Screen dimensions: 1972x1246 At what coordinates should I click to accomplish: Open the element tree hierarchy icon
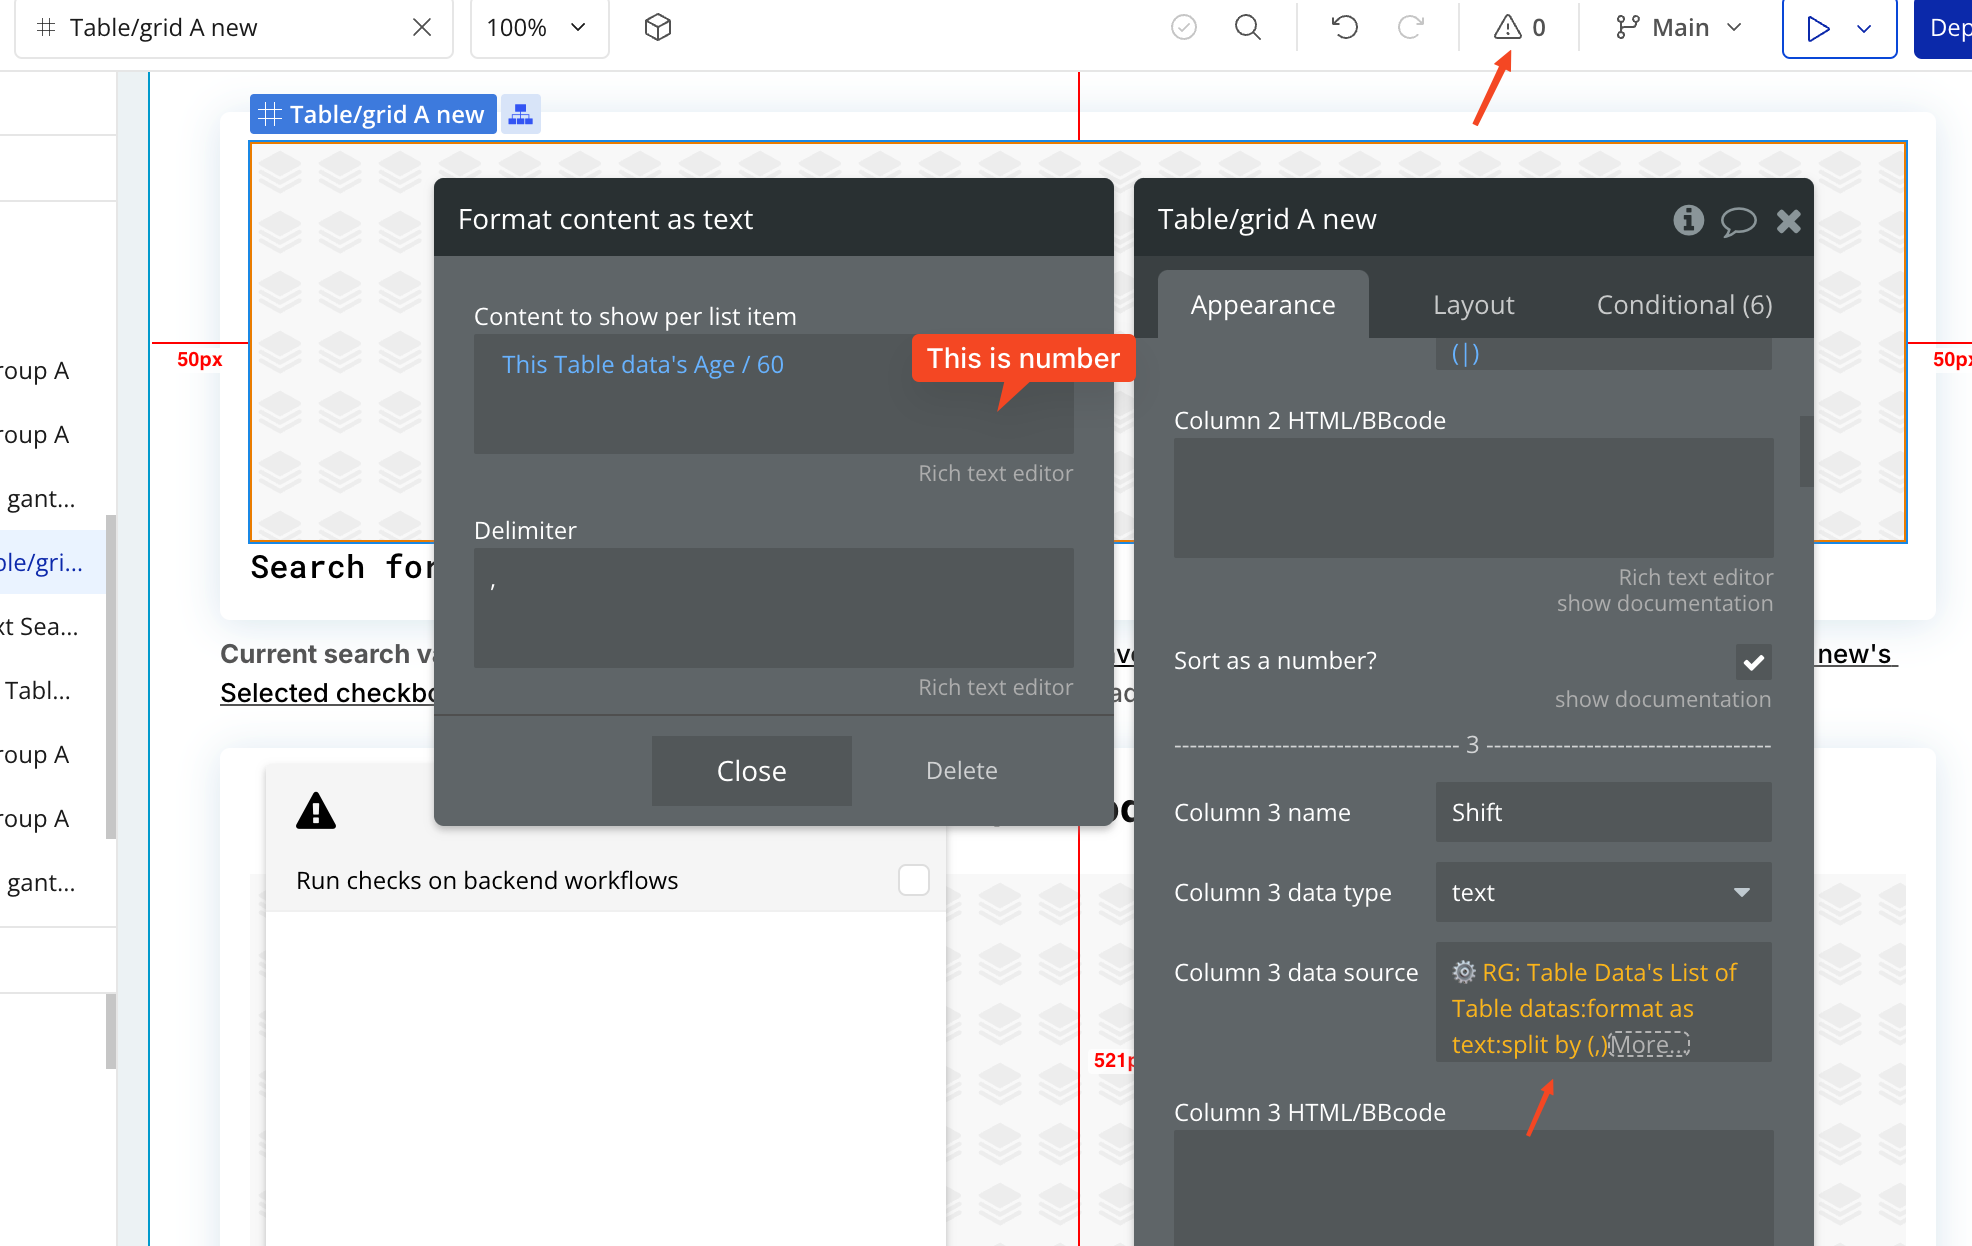(520, 114)
